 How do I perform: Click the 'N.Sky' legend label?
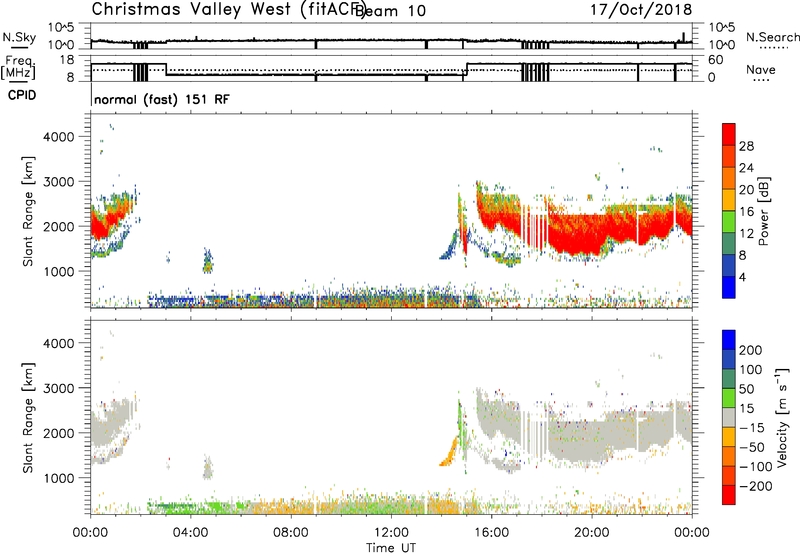(x=19, y=37)
